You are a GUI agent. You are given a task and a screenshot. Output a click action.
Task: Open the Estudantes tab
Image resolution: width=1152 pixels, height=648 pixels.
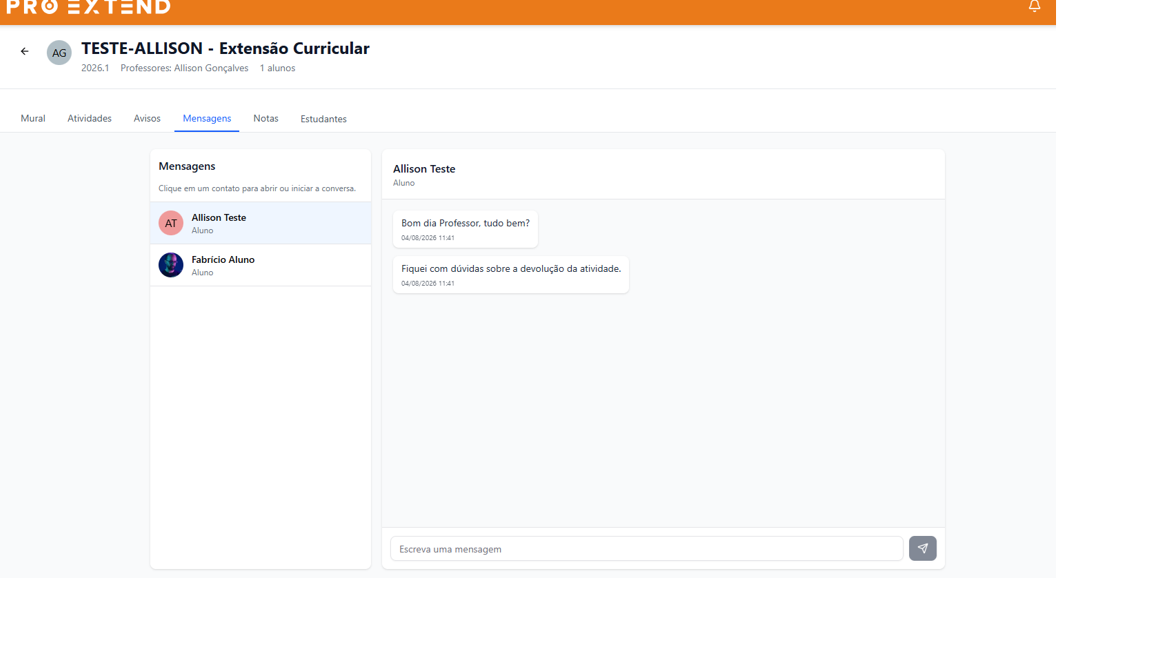(323, 119)
